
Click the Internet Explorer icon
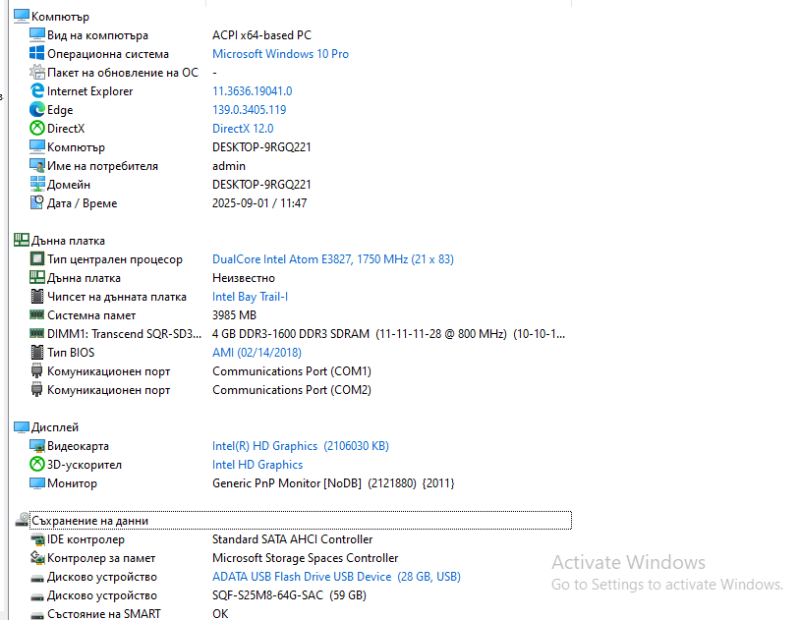[x=38, y=91]
